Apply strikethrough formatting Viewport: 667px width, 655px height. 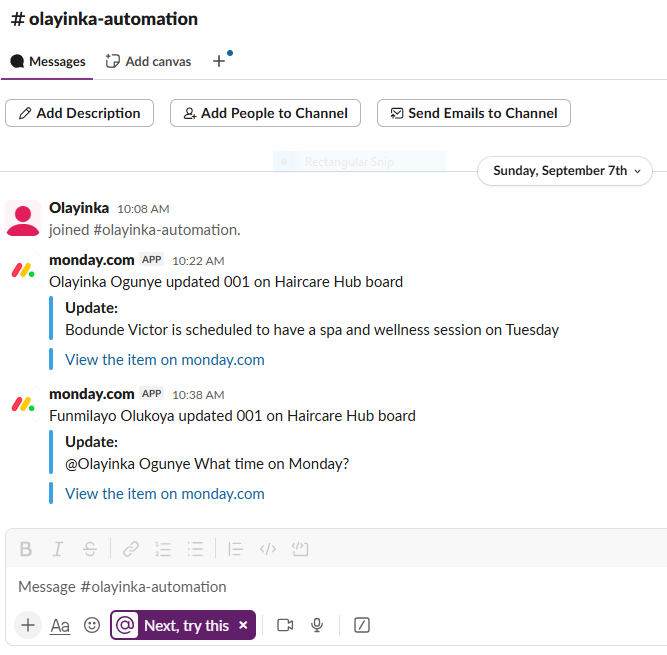tap(90, 549)
